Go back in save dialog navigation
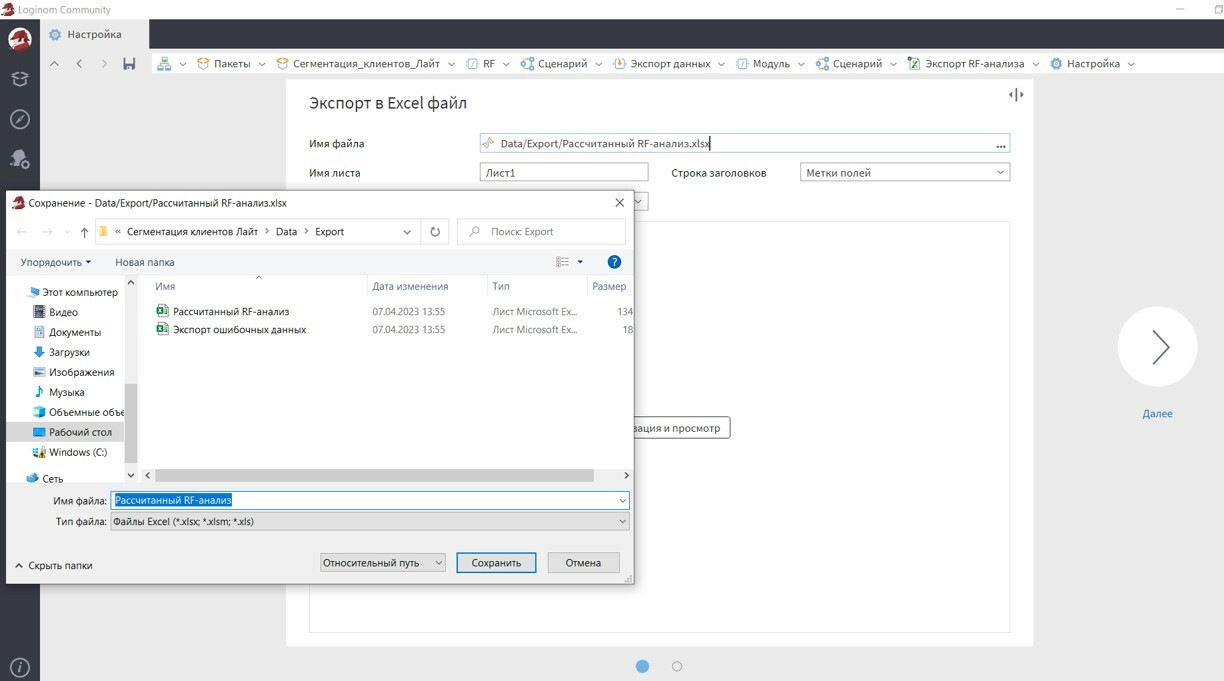Screen dimensions: 1224x681 (x=22, y=232)
